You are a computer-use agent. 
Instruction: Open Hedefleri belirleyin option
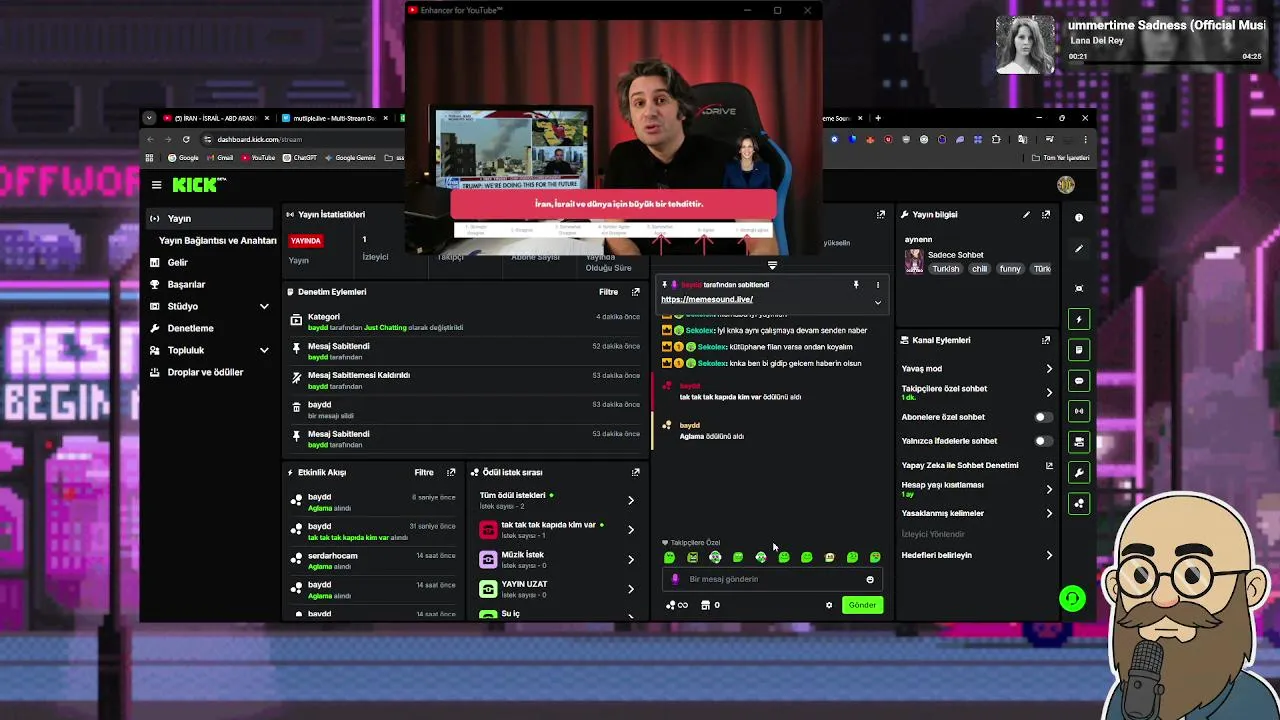(x=1049, y=555)
